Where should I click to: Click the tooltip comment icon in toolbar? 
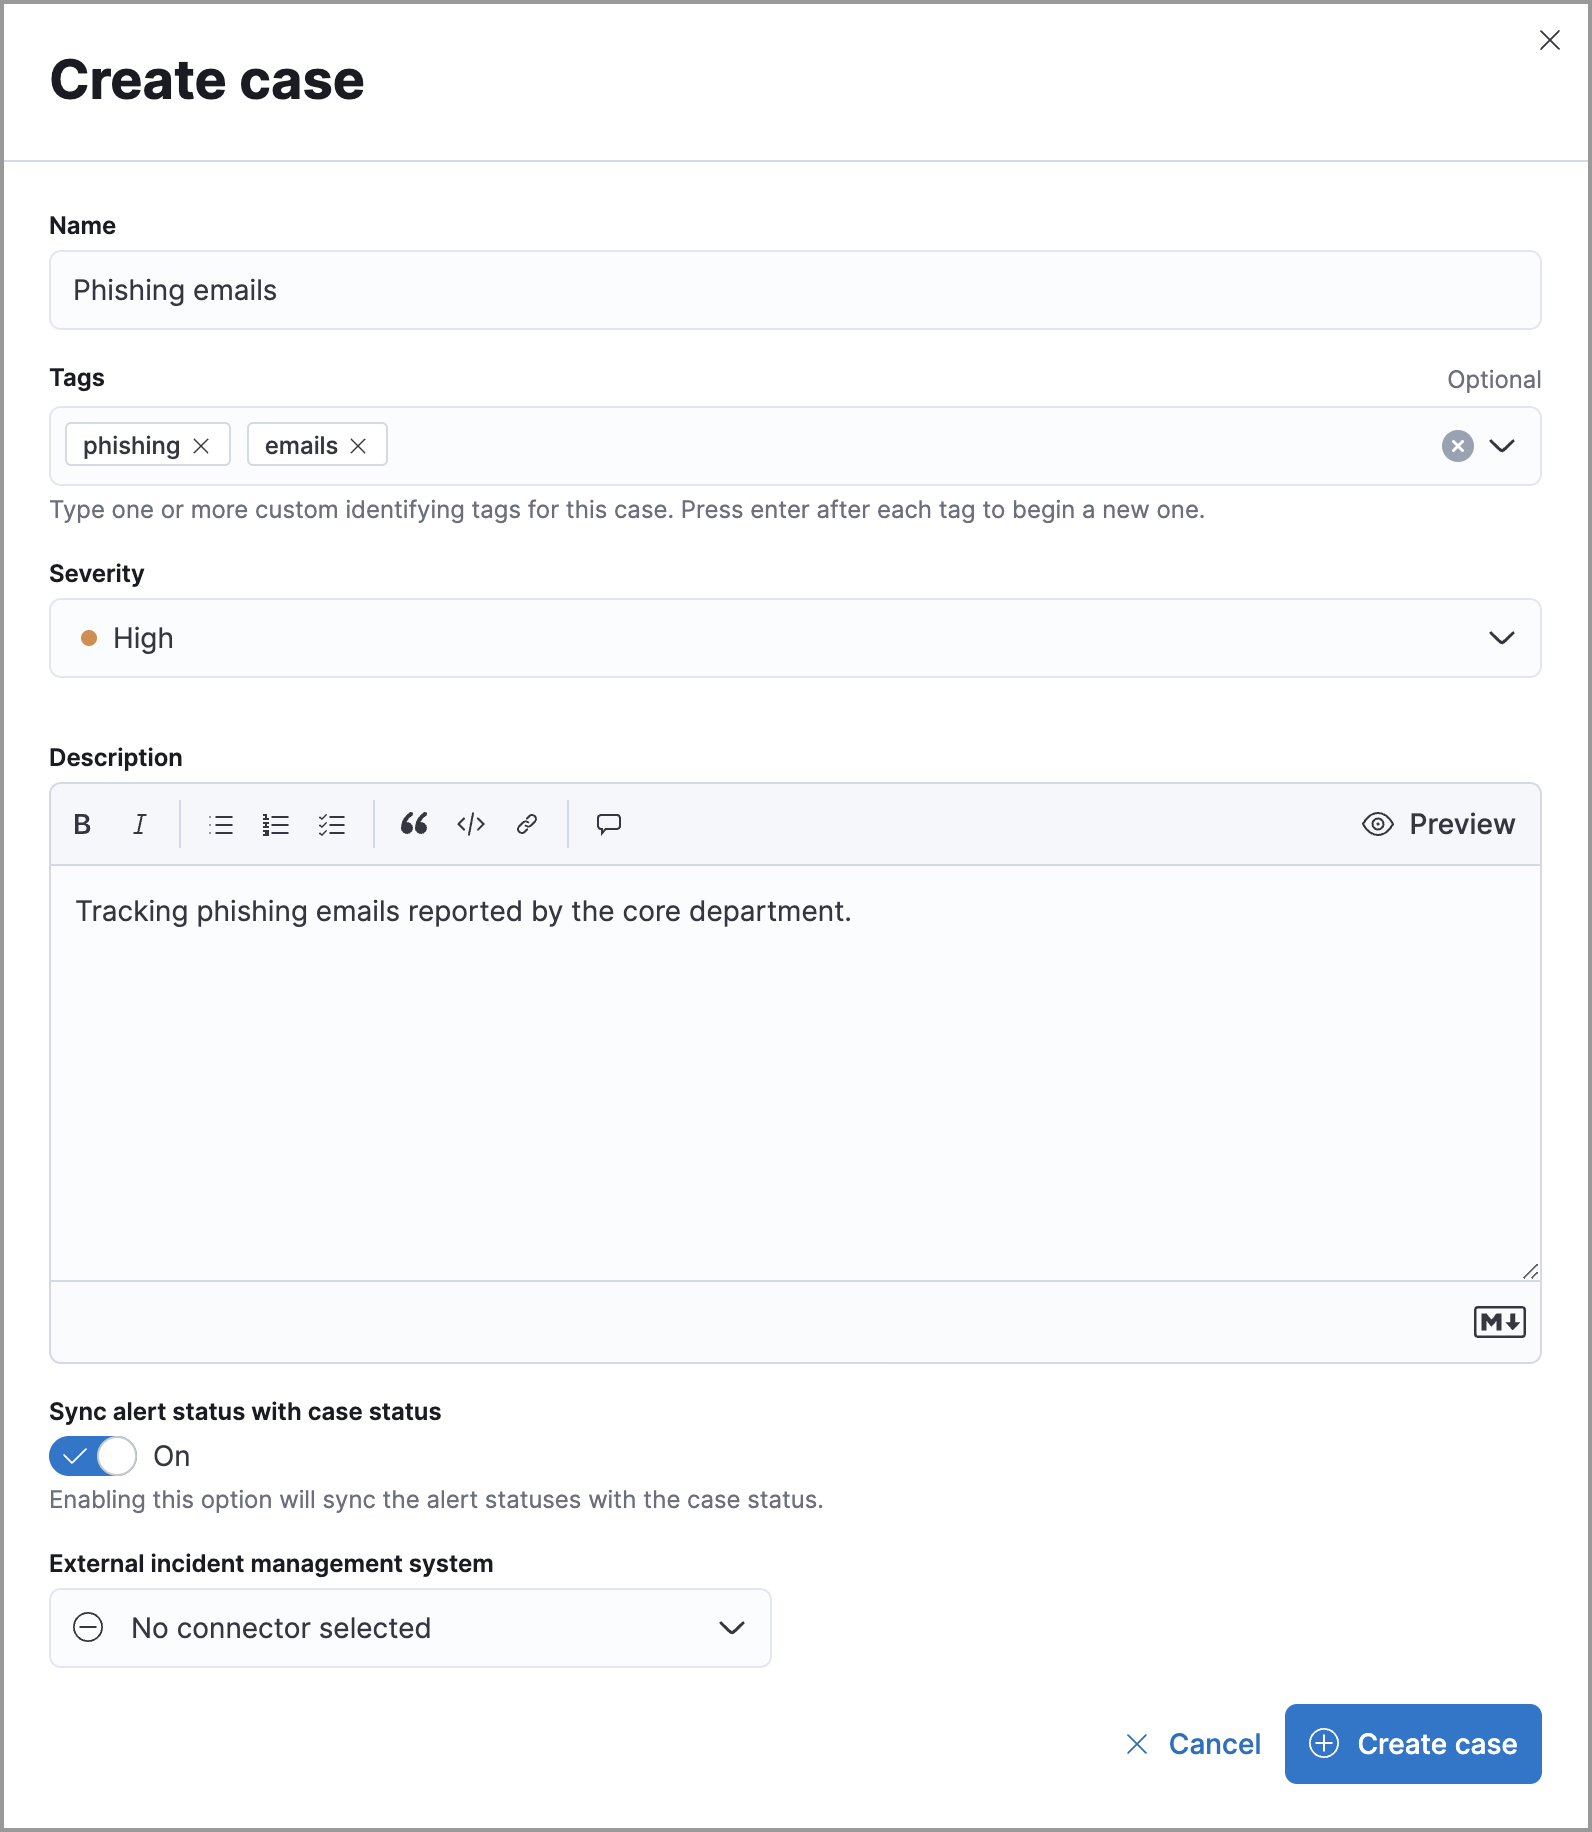609,824
